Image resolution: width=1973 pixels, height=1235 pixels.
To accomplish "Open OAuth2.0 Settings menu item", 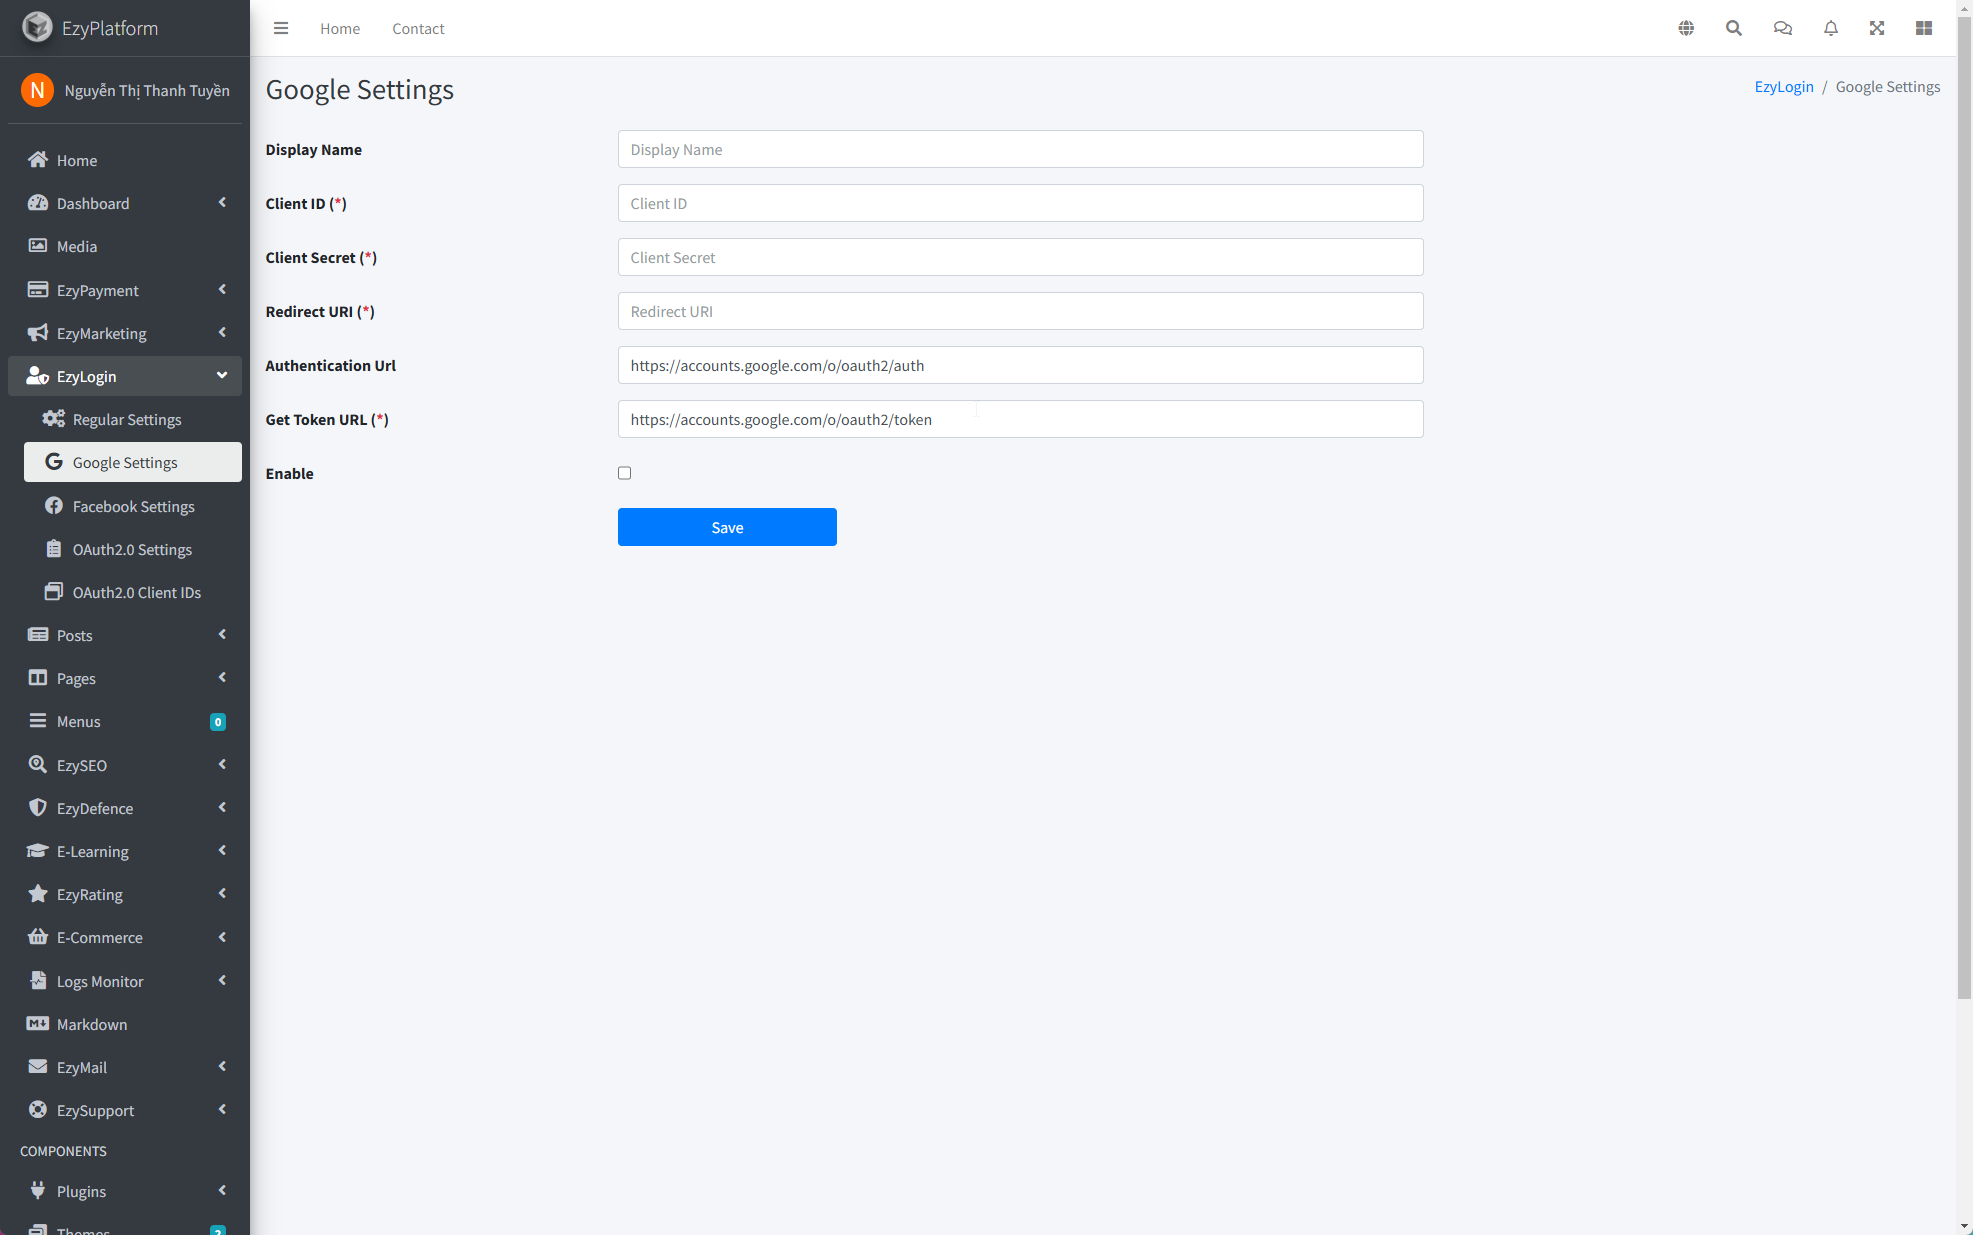I will (x=133, y=549).
